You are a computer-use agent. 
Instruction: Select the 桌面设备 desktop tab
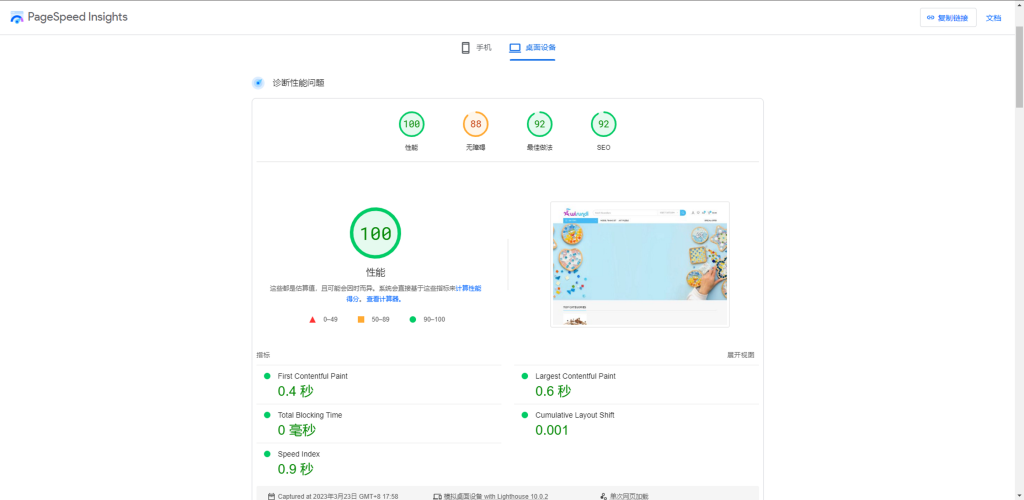pos(532,48)
